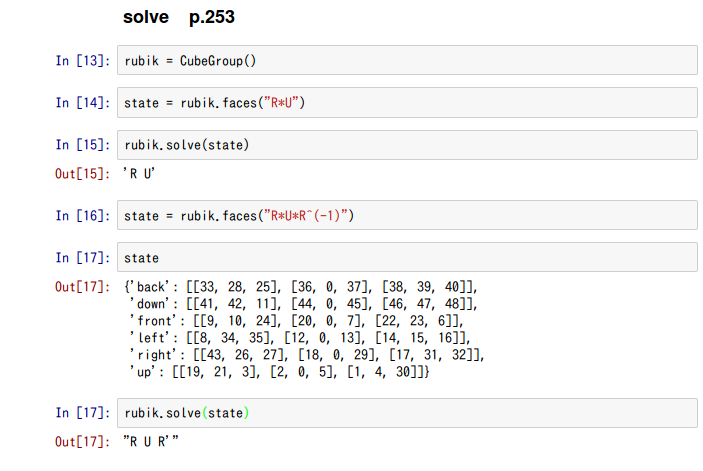703x471 pixels.
Task: Select the cell with rubik.faces("R*U")
Action: pyautogui.click(x=407, y=103)
